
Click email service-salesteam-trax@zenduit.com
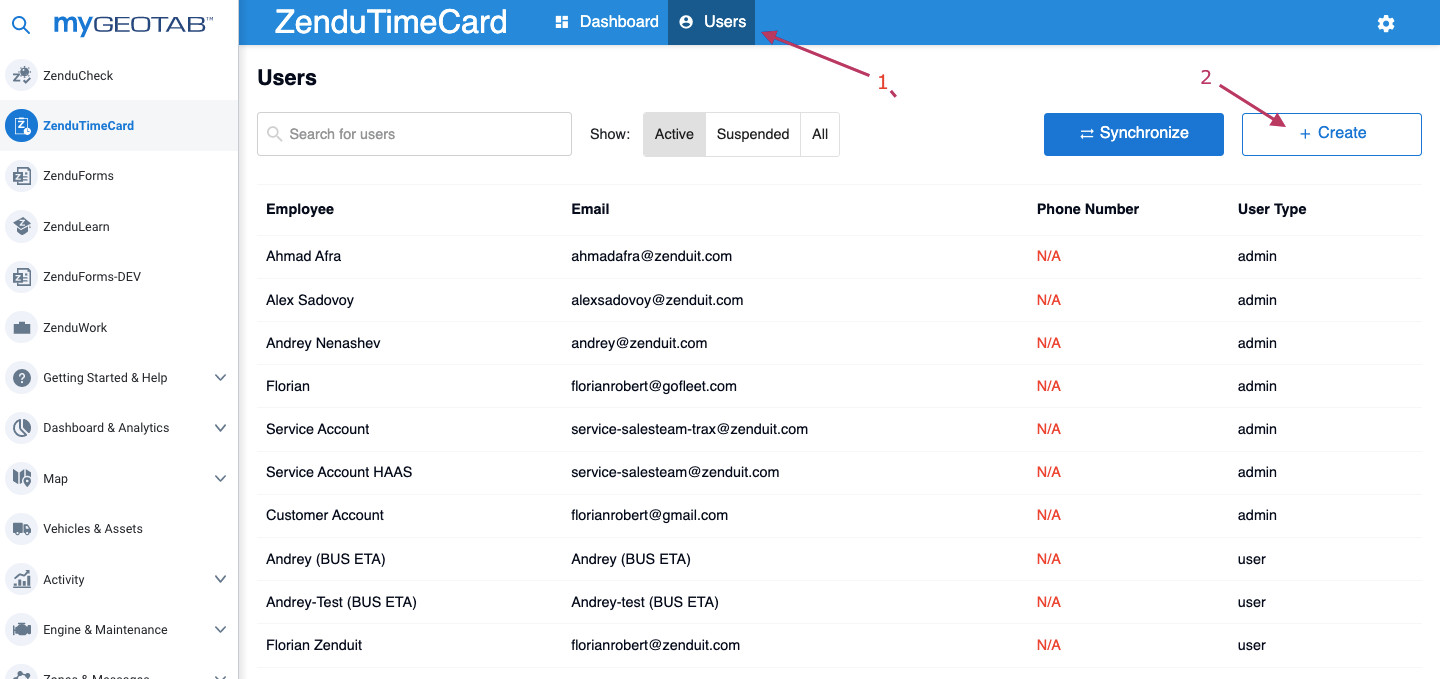pos(690,429)
